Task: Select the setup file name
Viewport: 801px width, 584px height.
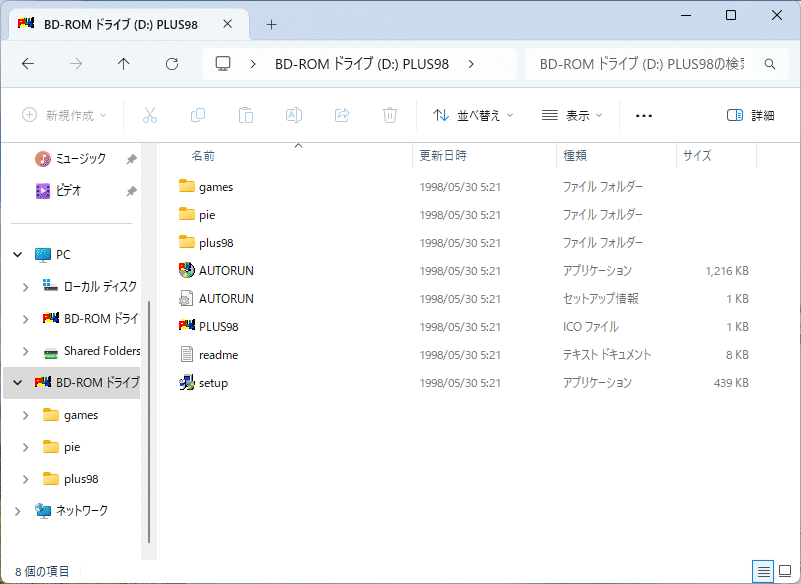Action: coord(214,383)
